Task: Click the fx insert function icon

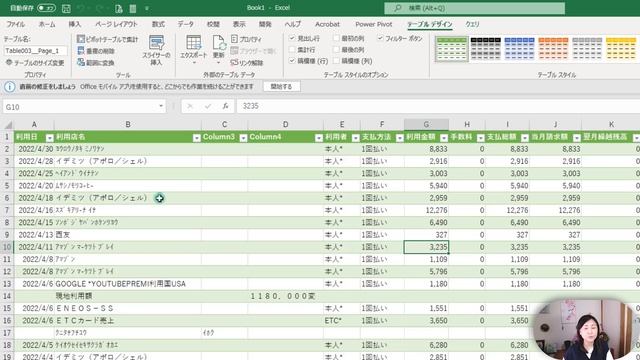Action: tap(225, 106)
